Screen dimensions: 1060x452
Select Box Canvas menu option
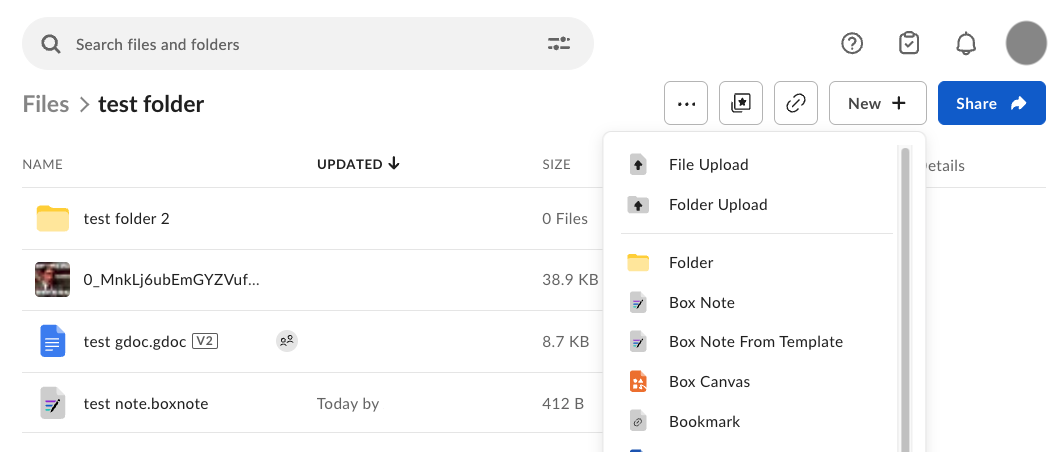(708, 382)
